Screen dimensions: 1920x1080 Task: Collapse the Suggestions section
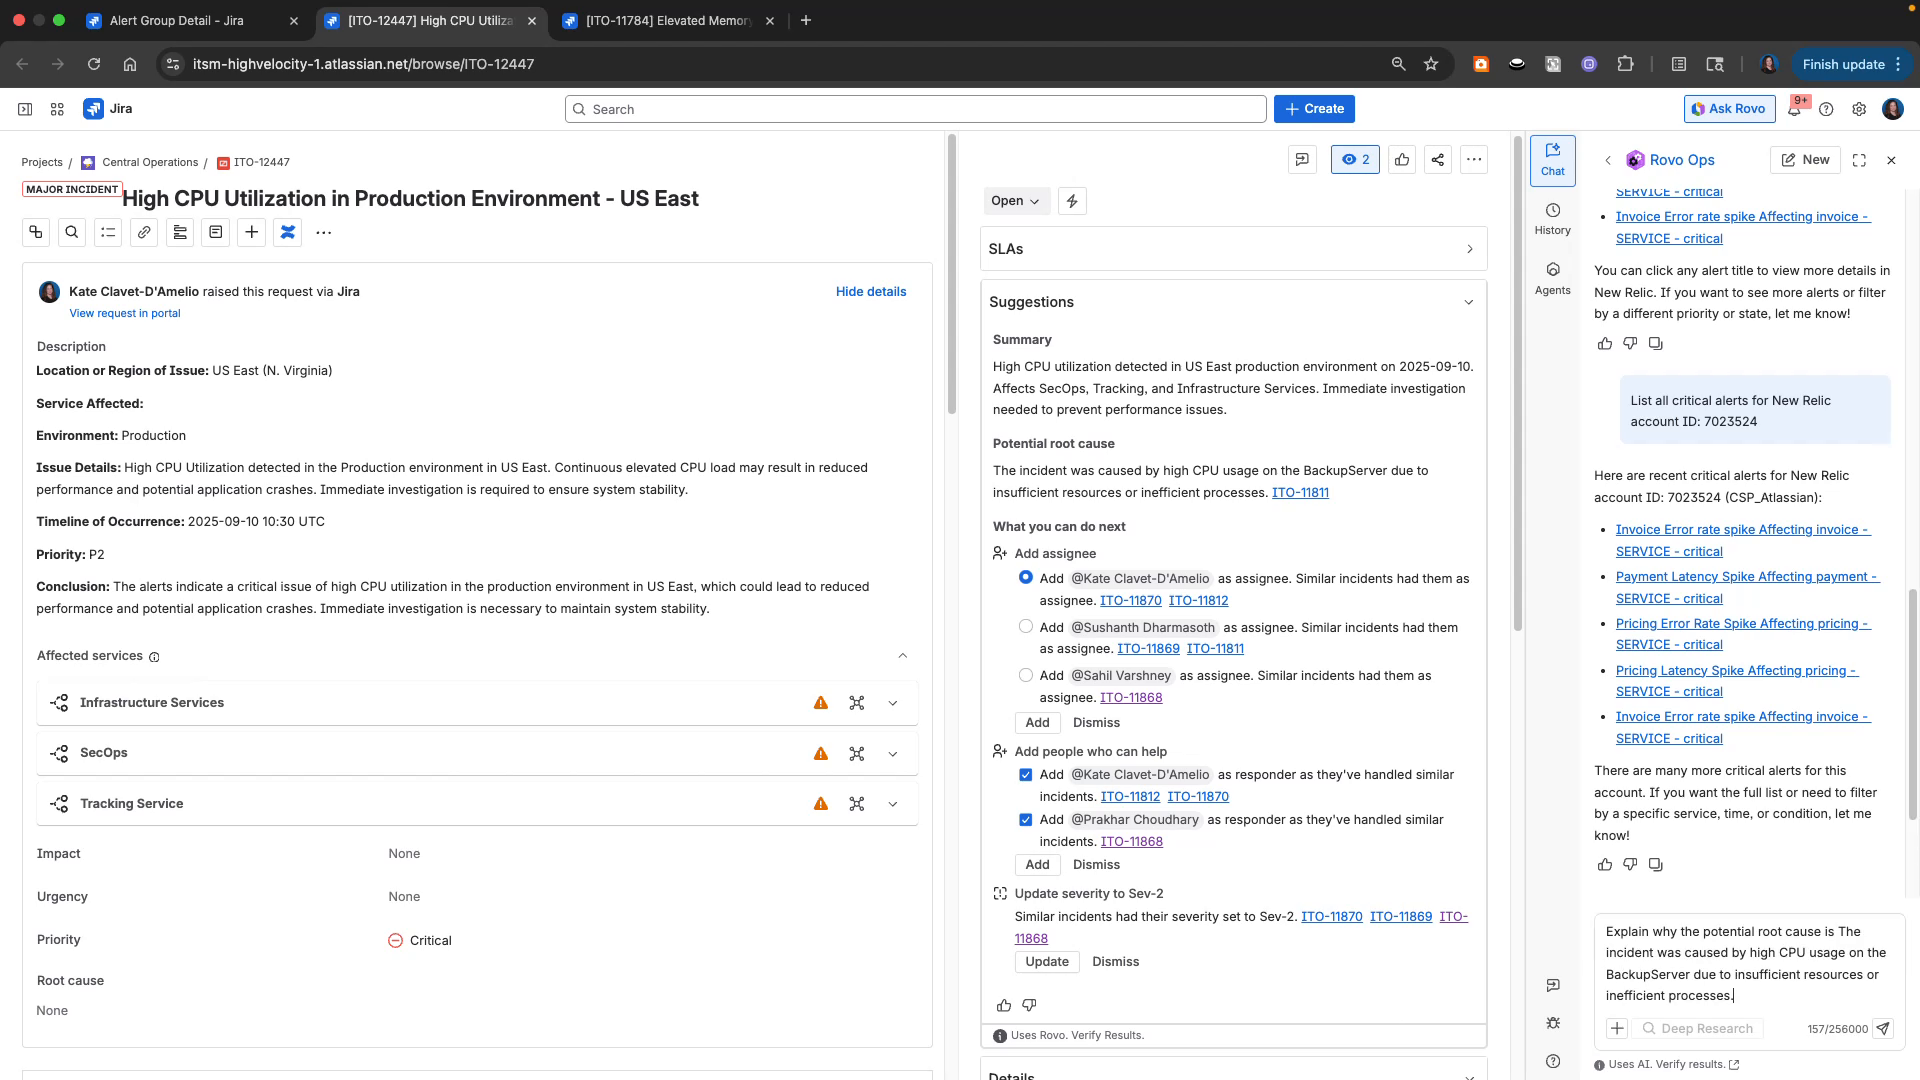coord(1468,302)
